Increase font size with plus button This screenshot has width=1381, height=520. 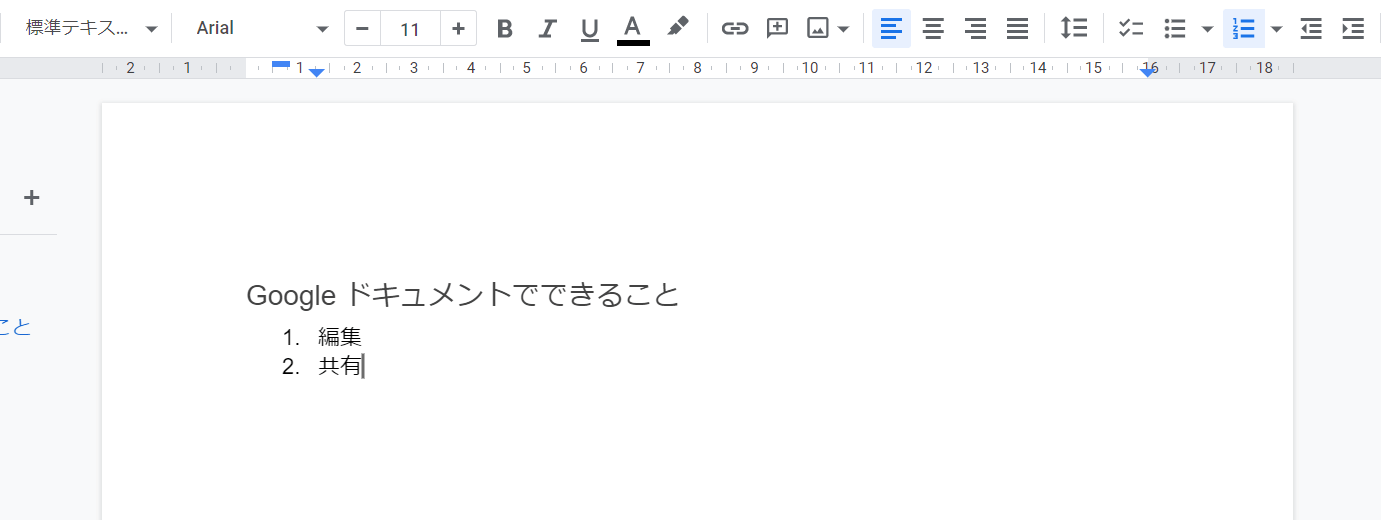(x=458, y=29)
